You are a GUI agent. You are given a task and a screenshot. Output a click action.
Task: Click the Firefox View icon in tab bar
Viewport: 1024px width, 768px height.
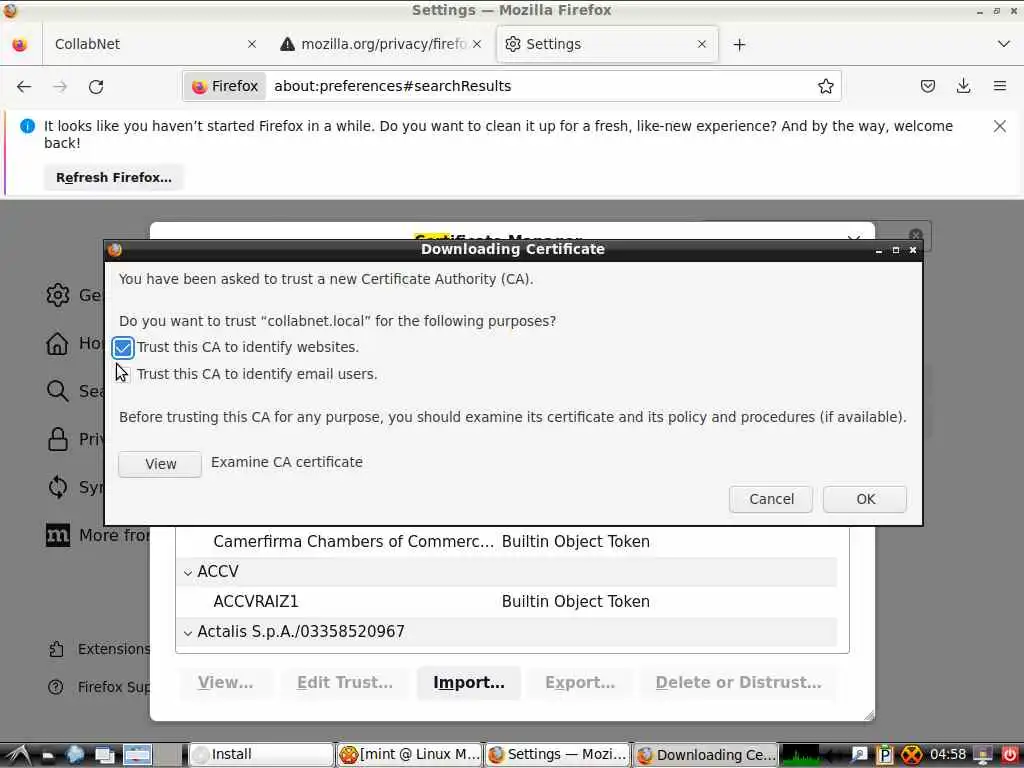pyautogui.click(x=20, y=44)
